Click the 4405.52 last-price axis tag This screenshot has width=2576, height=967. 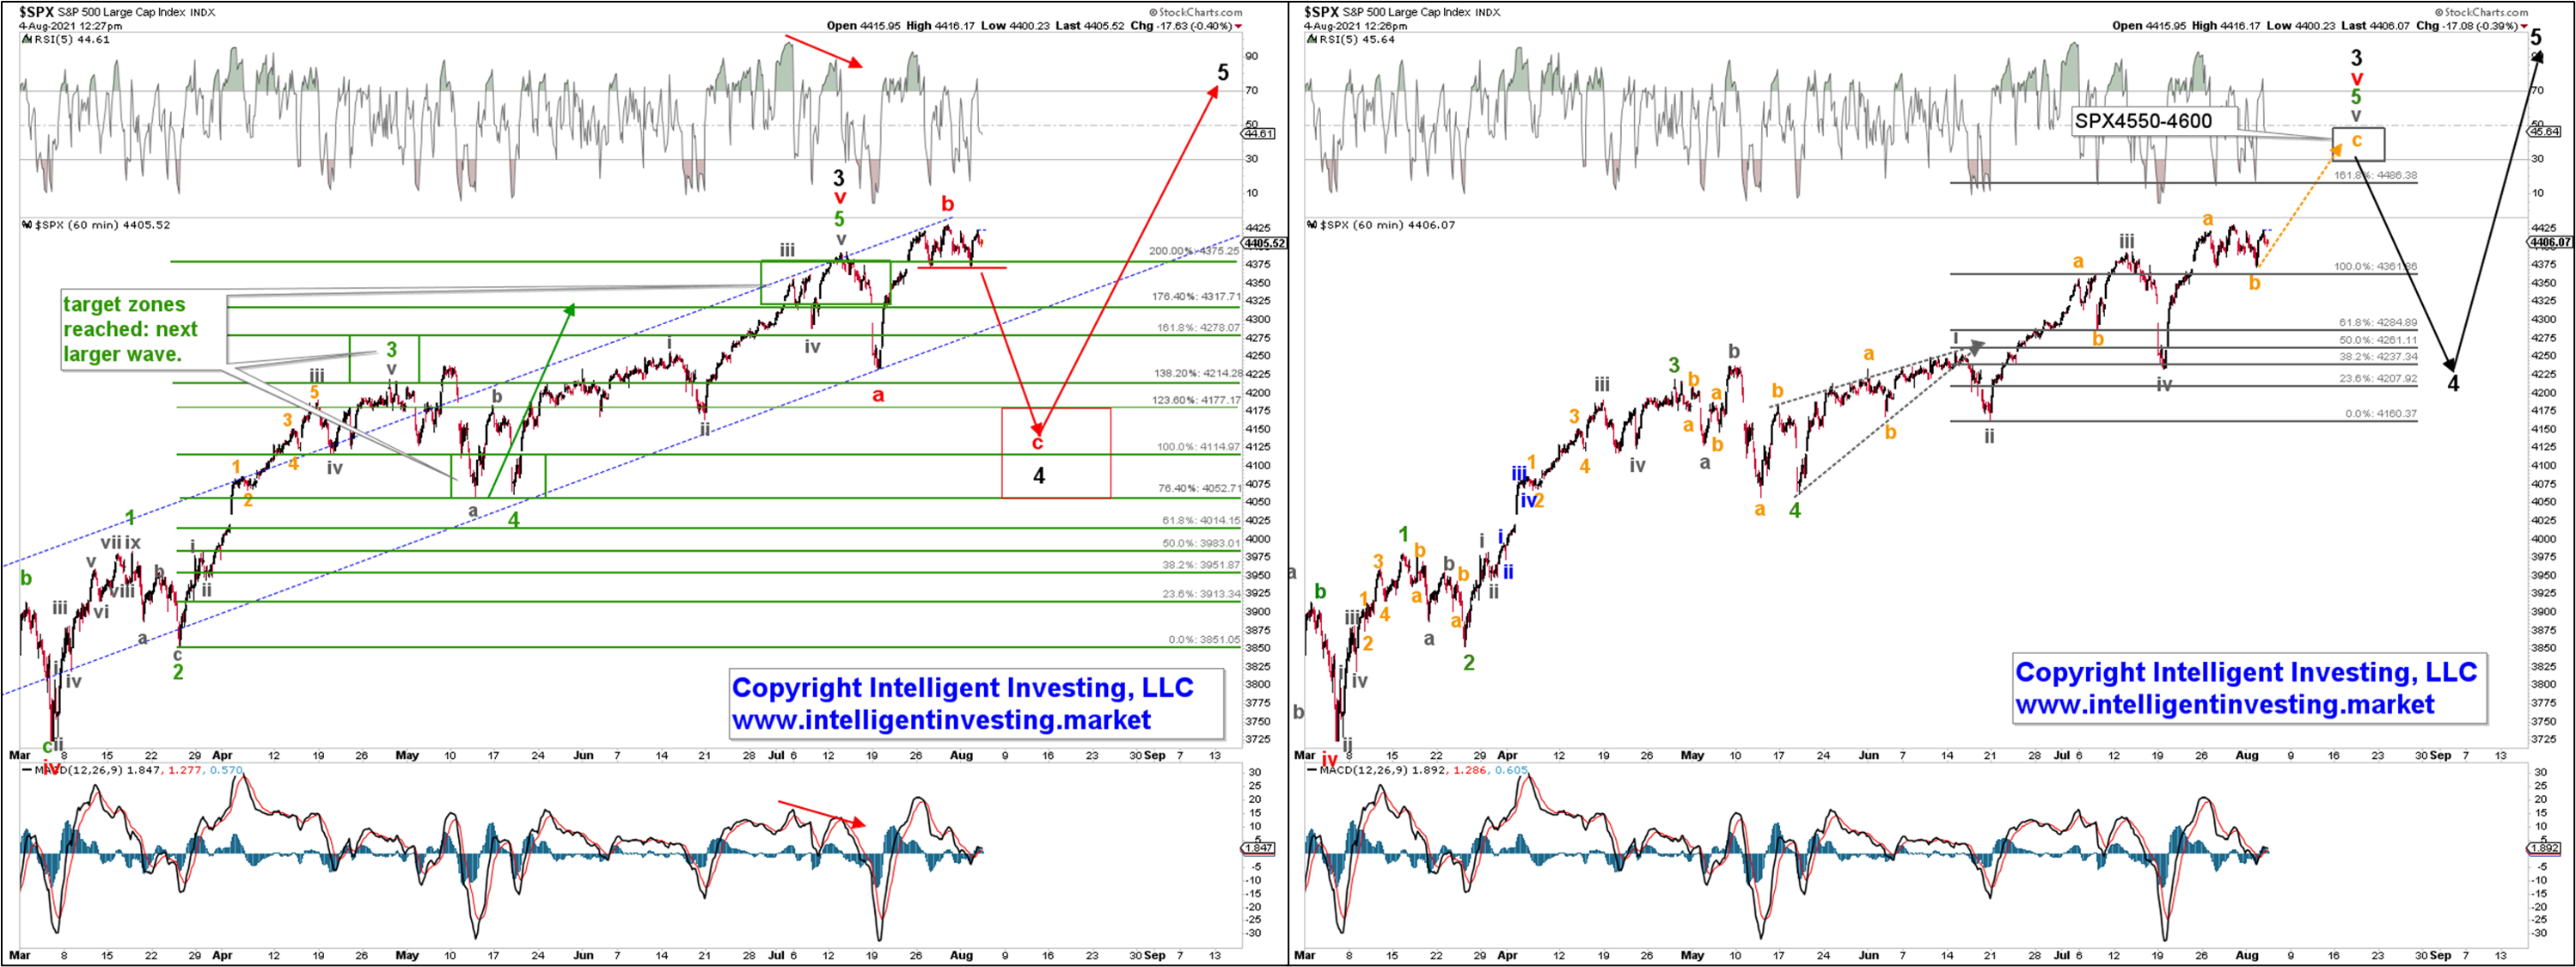tap(1264, 243)
